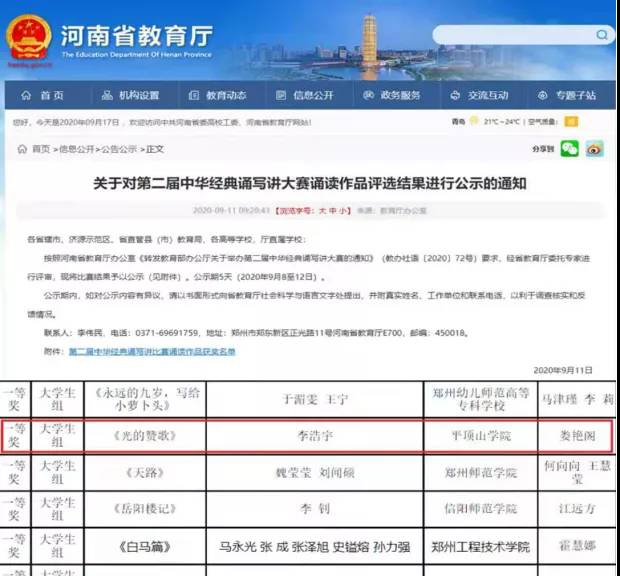620x576 pixels.
Task: Open the 机构设置 navigation item
Action: 130,95
